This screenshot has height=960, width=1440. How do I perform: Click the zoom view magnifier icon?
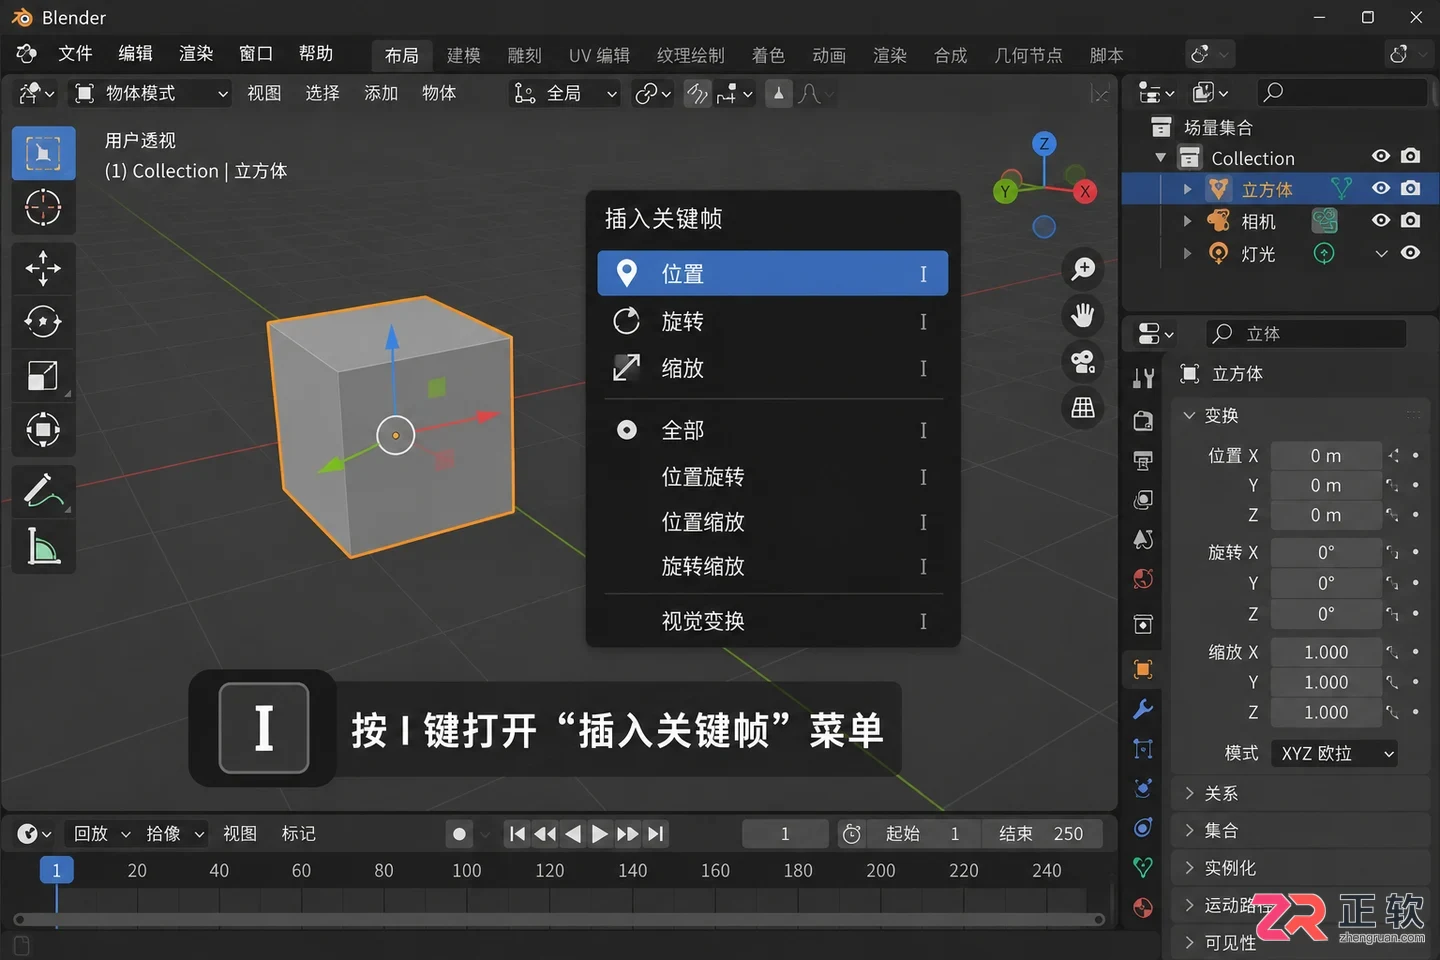[1083, 269]
